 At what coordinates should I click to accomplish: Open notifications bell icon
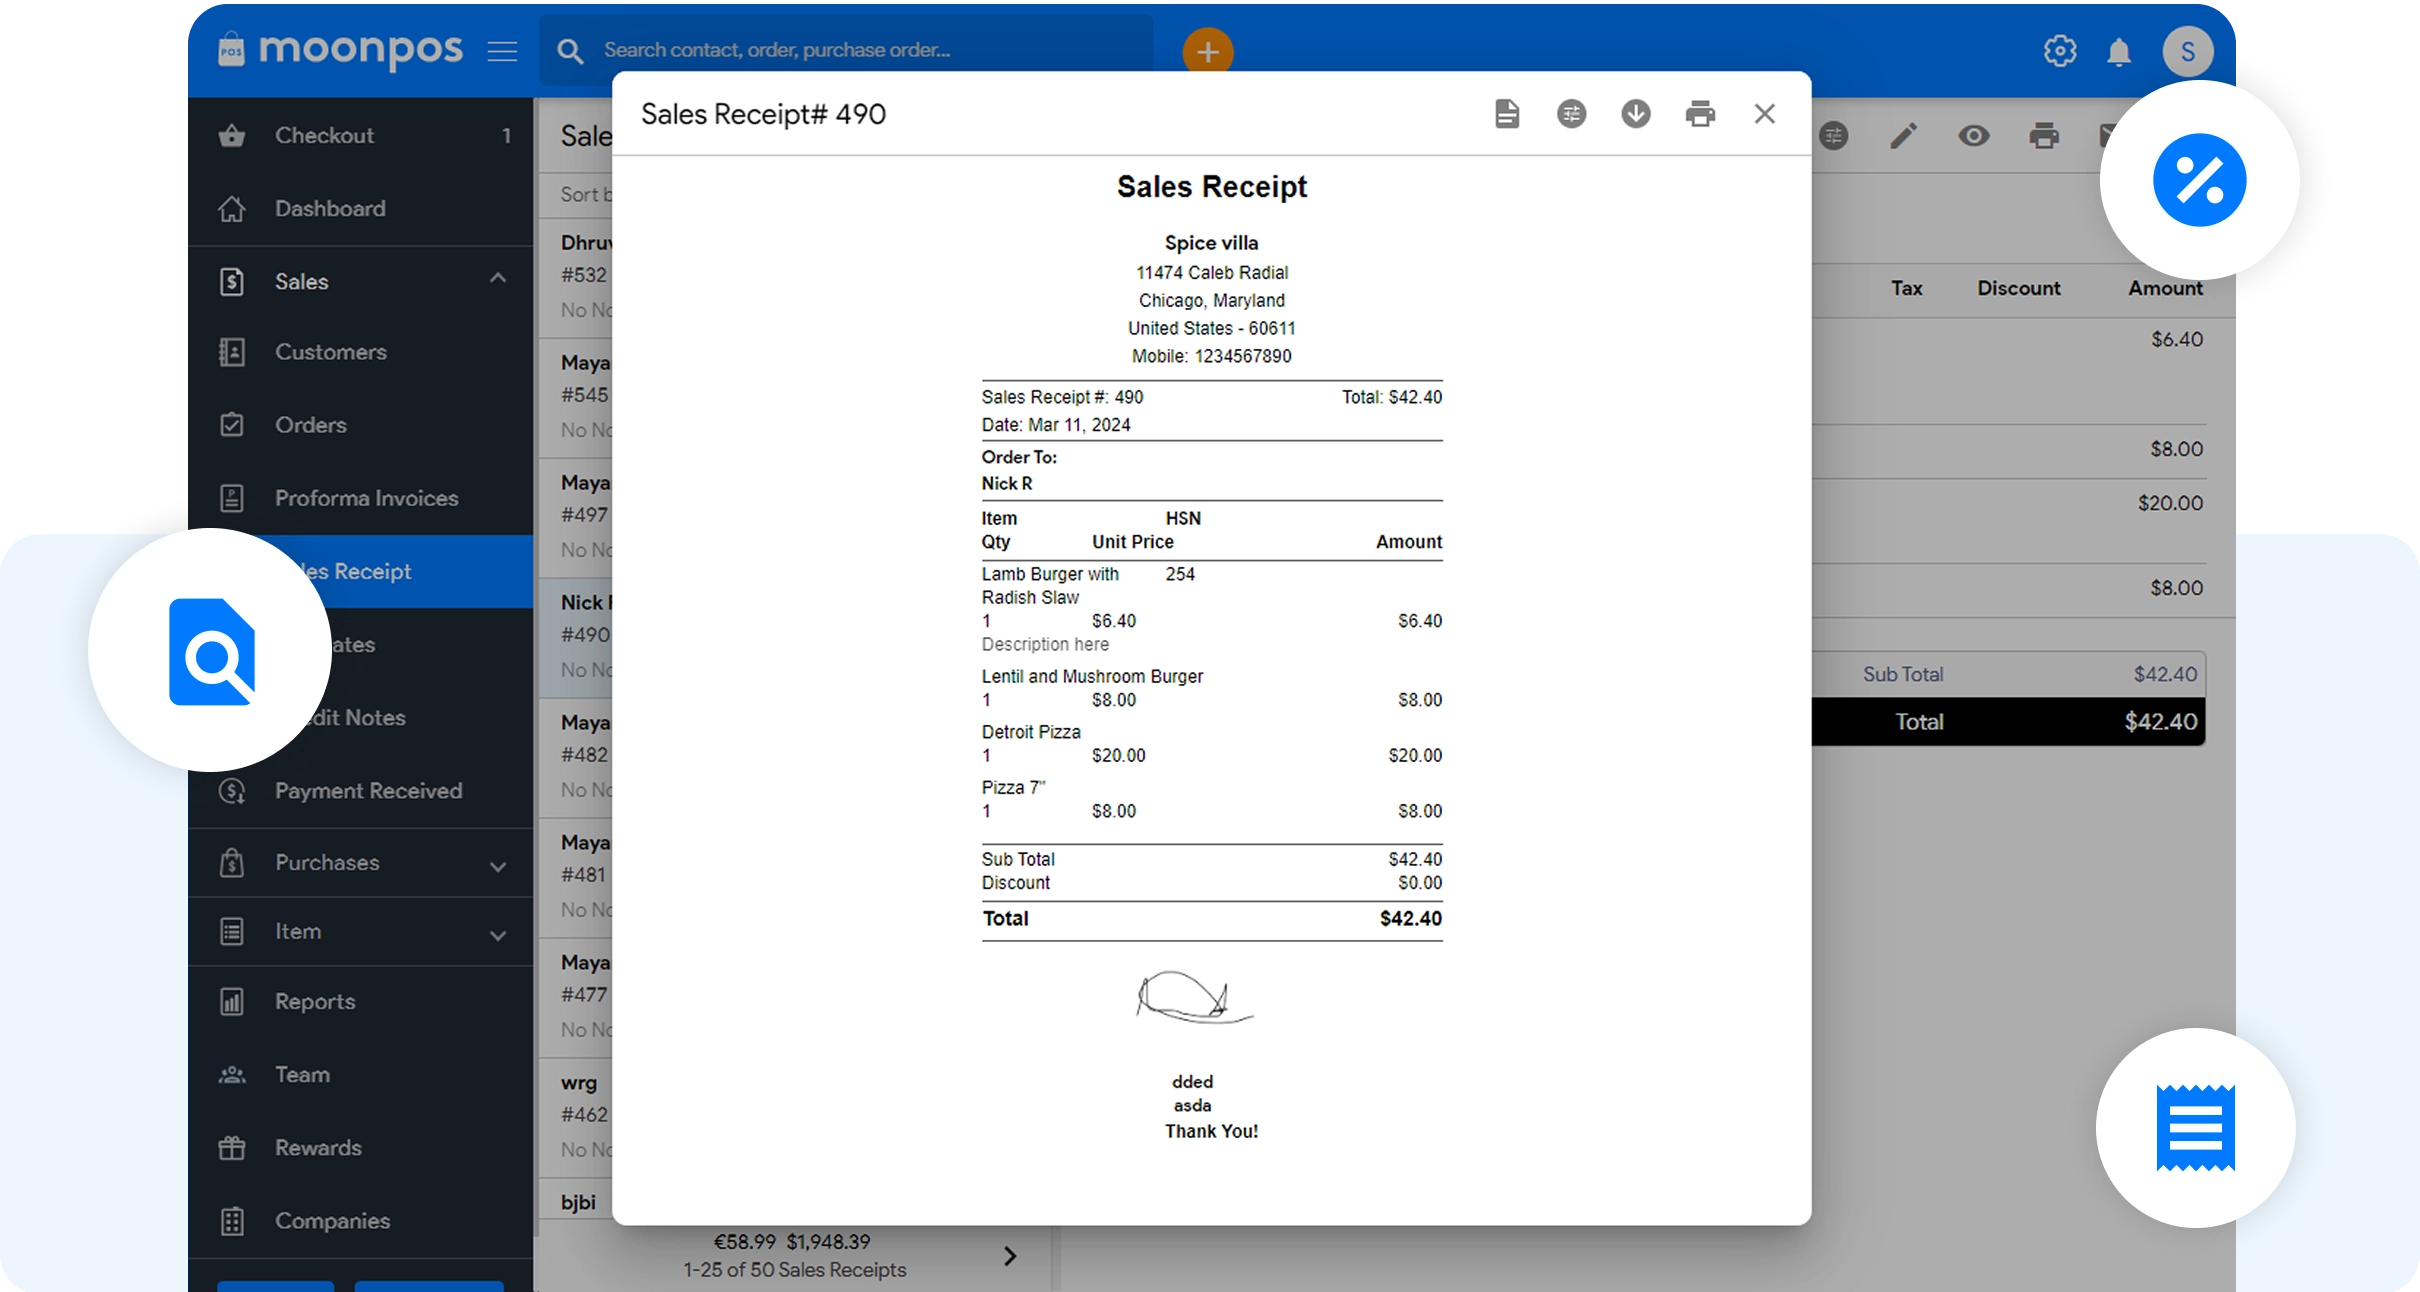pos(2119,52)
